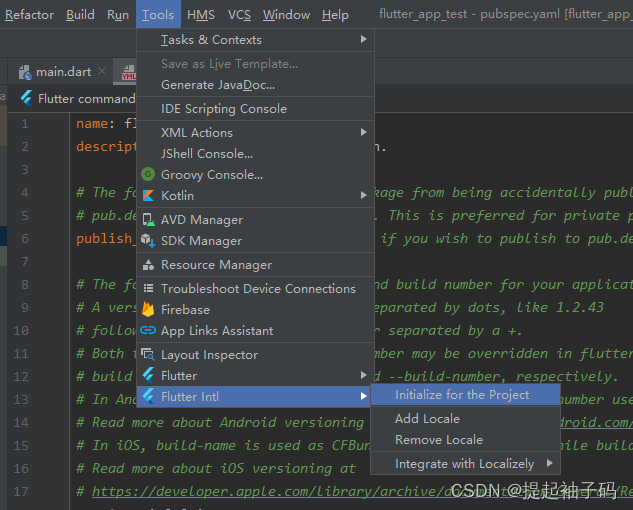
Task: Click the 'name:' key on line 1
Action: click(95, 123)
